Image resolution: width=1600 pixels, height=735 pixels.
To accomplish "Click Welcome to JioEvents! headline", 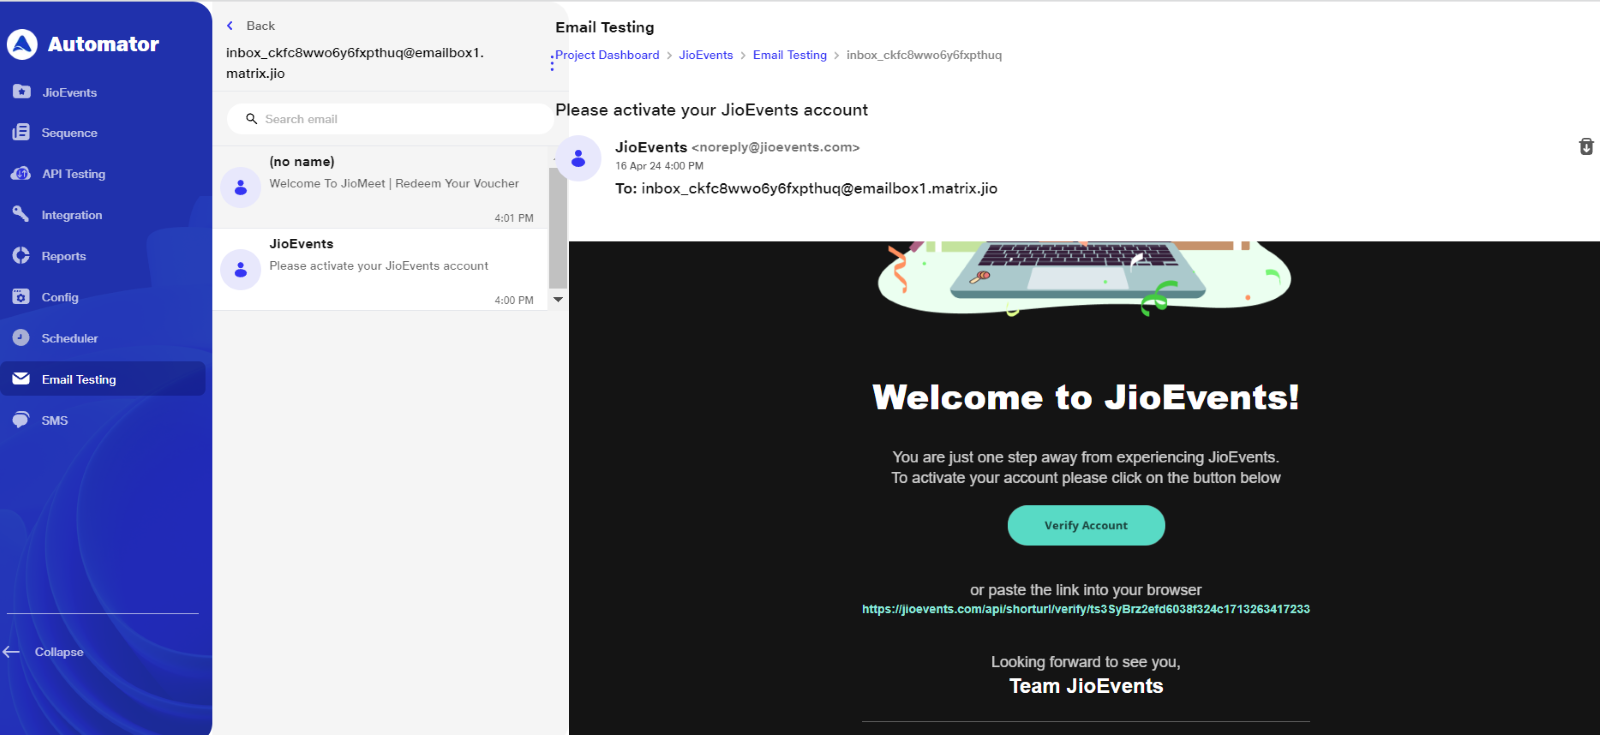I will (1086, 397).
